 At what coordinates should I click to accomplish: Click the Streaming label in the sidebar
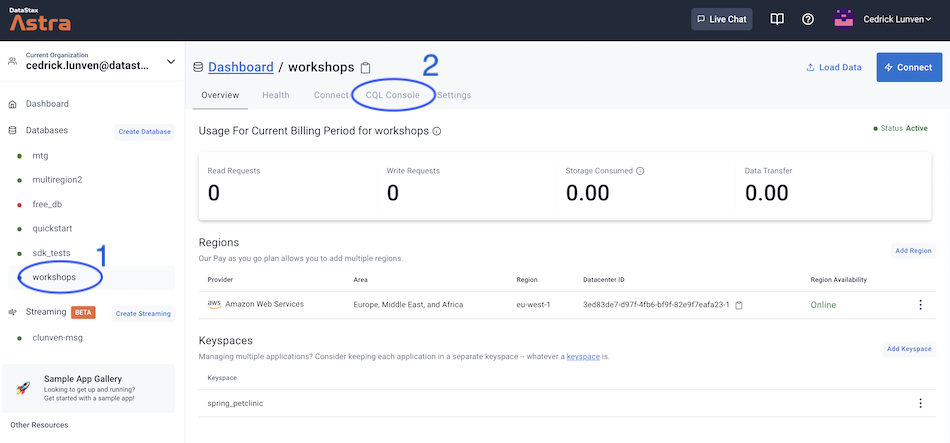point(46,312)
